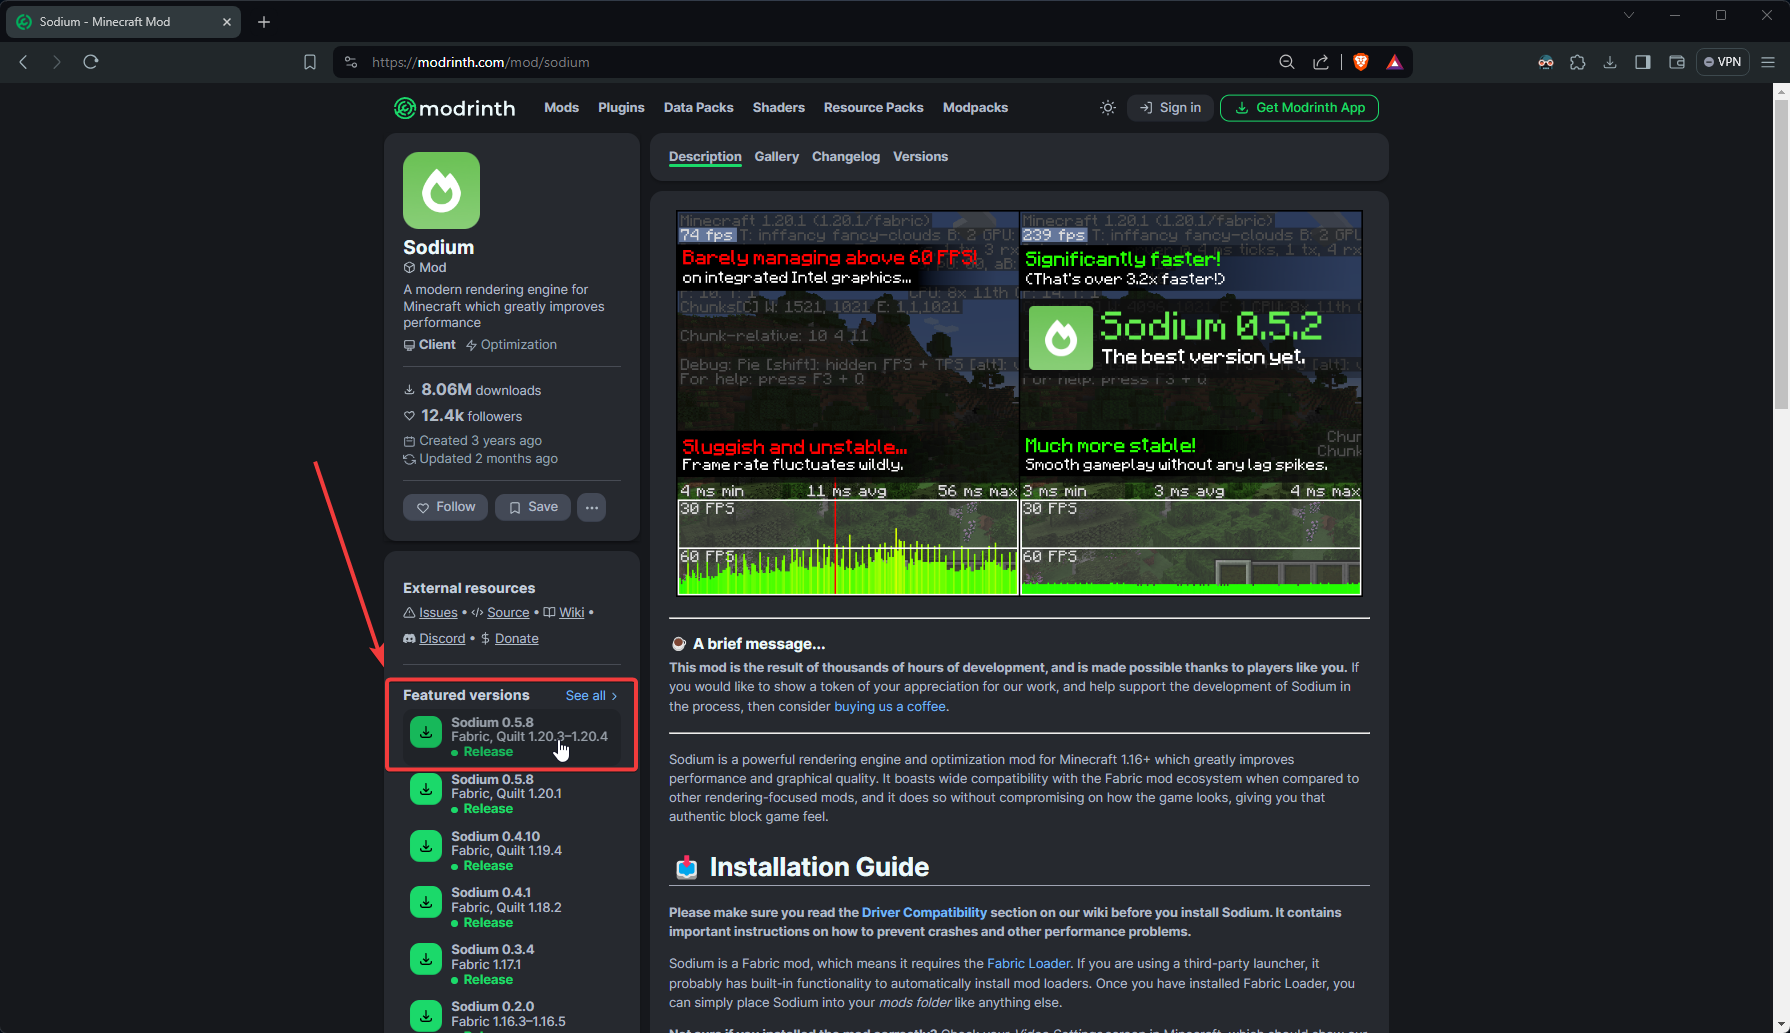The width and height of the screenshot is (1790, 1033).
Task: Open the Donate link
Action: click(x=516, y=639)
